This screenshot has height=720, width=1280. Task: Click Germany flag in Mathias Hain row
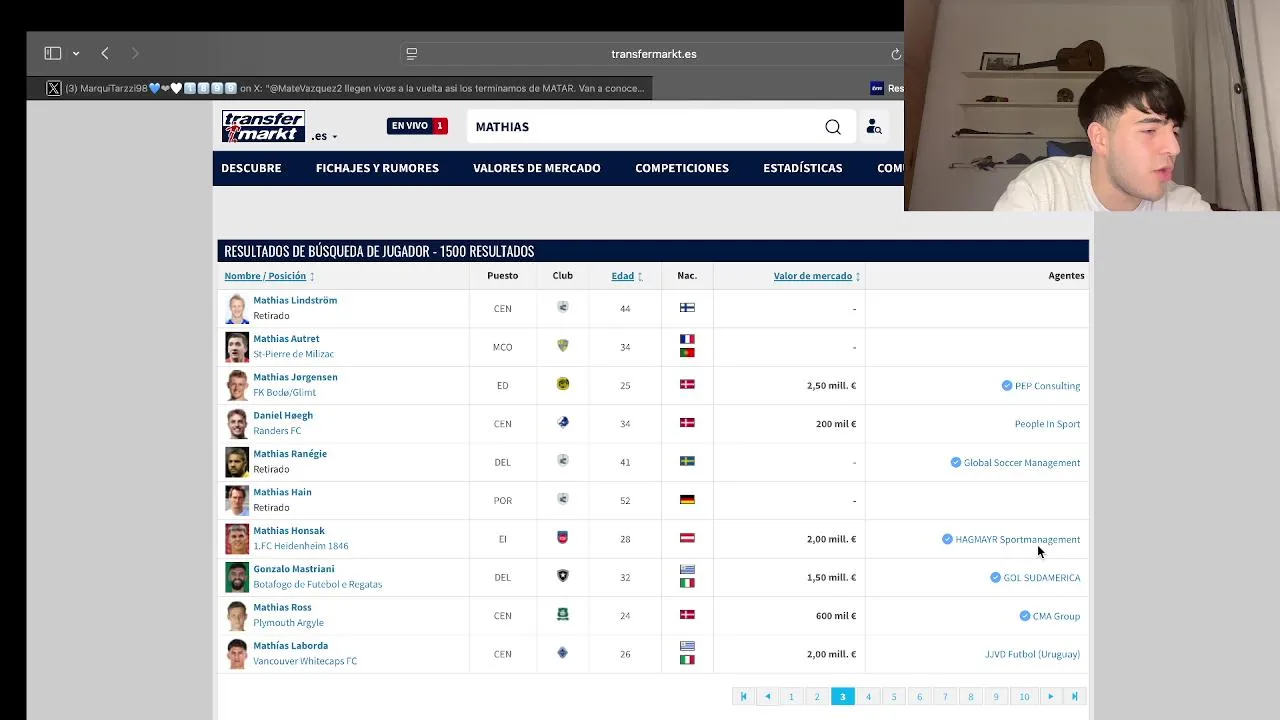coord(687,500)
